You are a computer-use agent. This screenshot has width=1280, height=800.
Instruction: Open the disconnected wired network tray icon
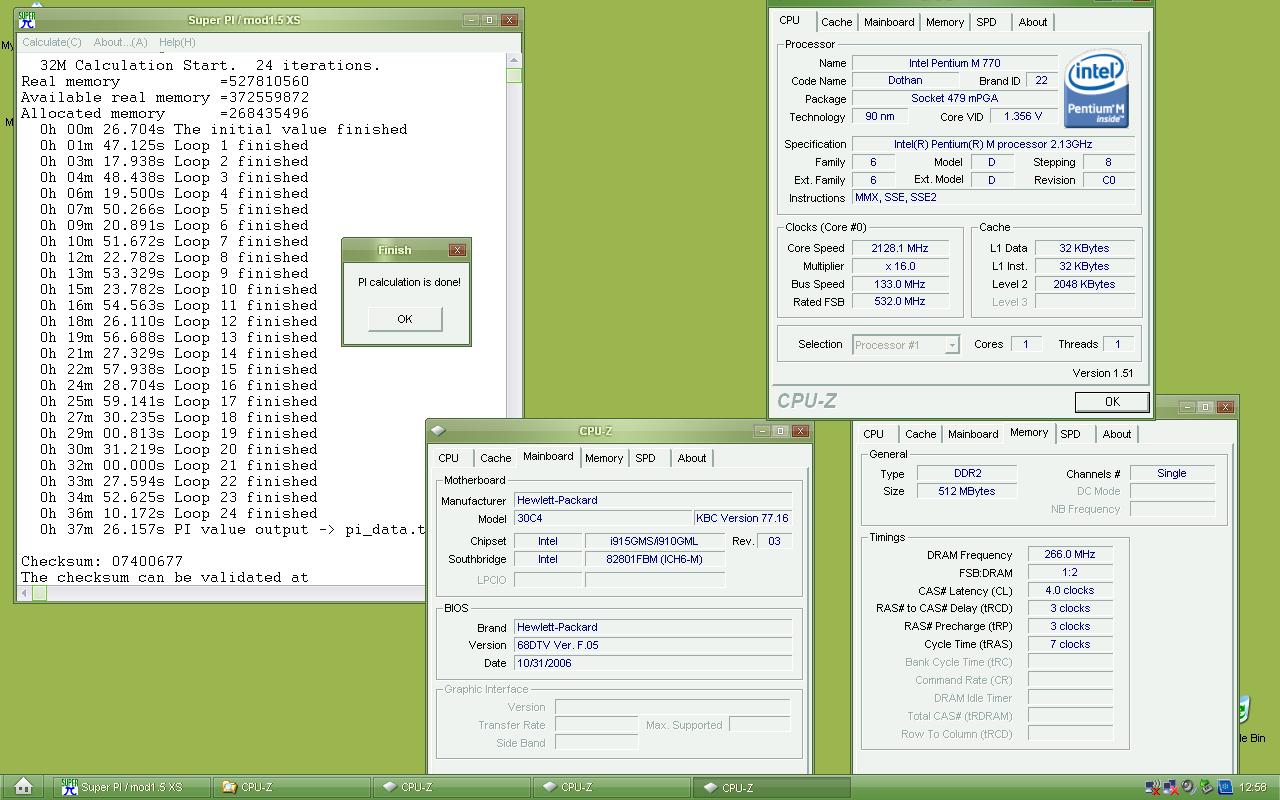point(1171,787)
